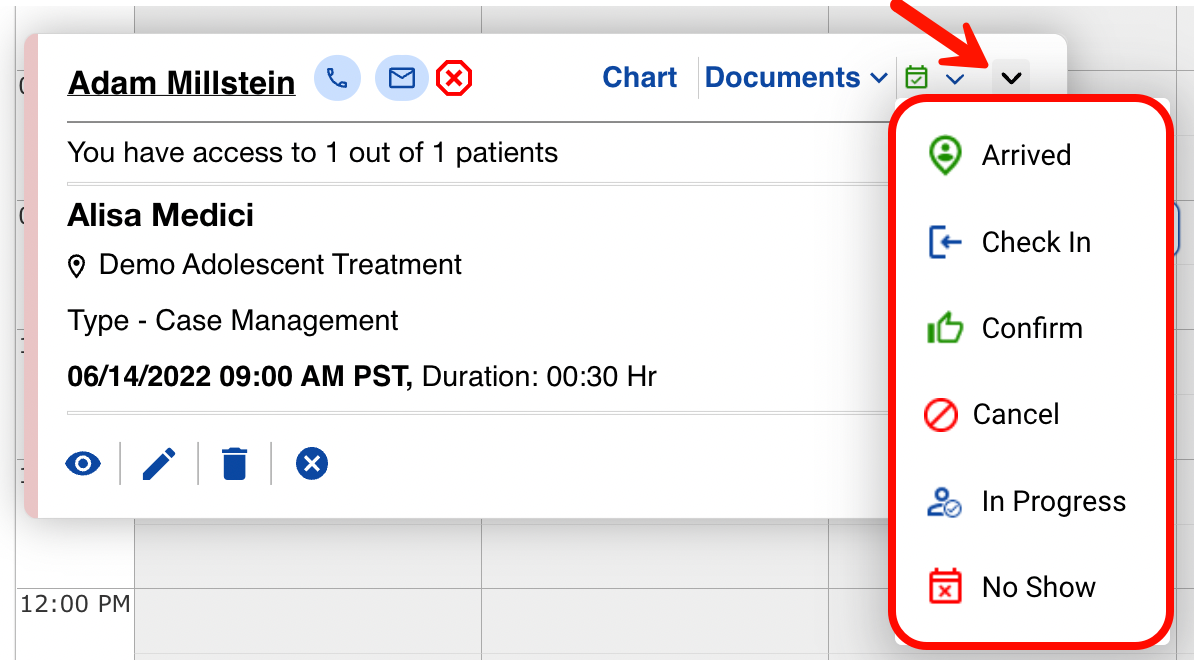1194x660 pixels.
Task: Collapse the black chevron status menu
Action: click(1012, 77)
